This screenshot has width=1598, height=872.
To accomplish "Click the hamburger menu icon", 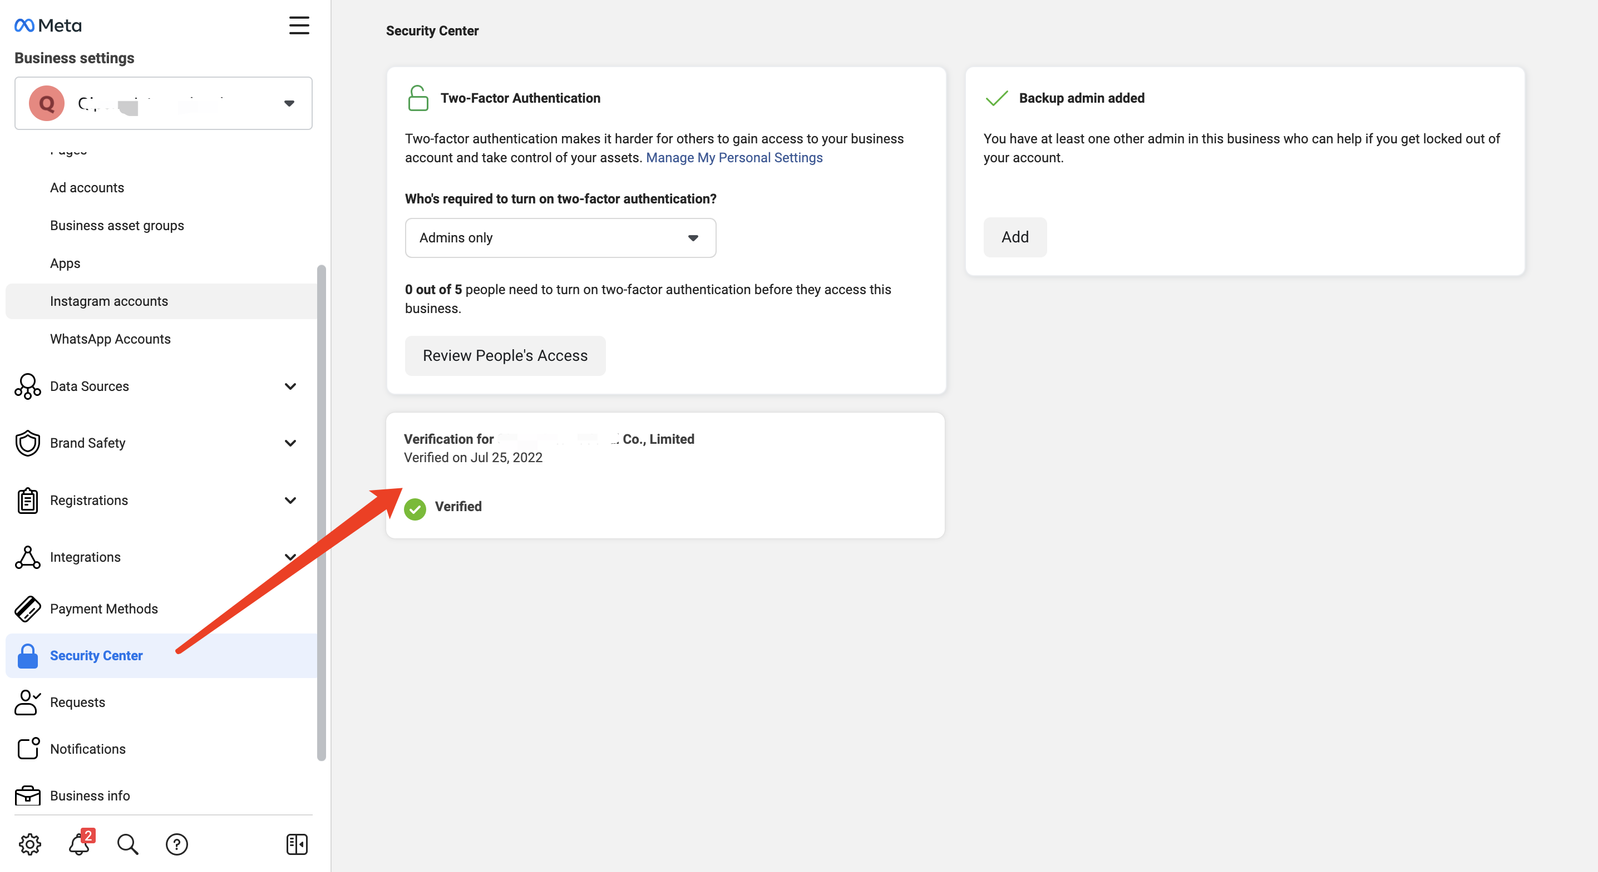I will coord(299,26).
